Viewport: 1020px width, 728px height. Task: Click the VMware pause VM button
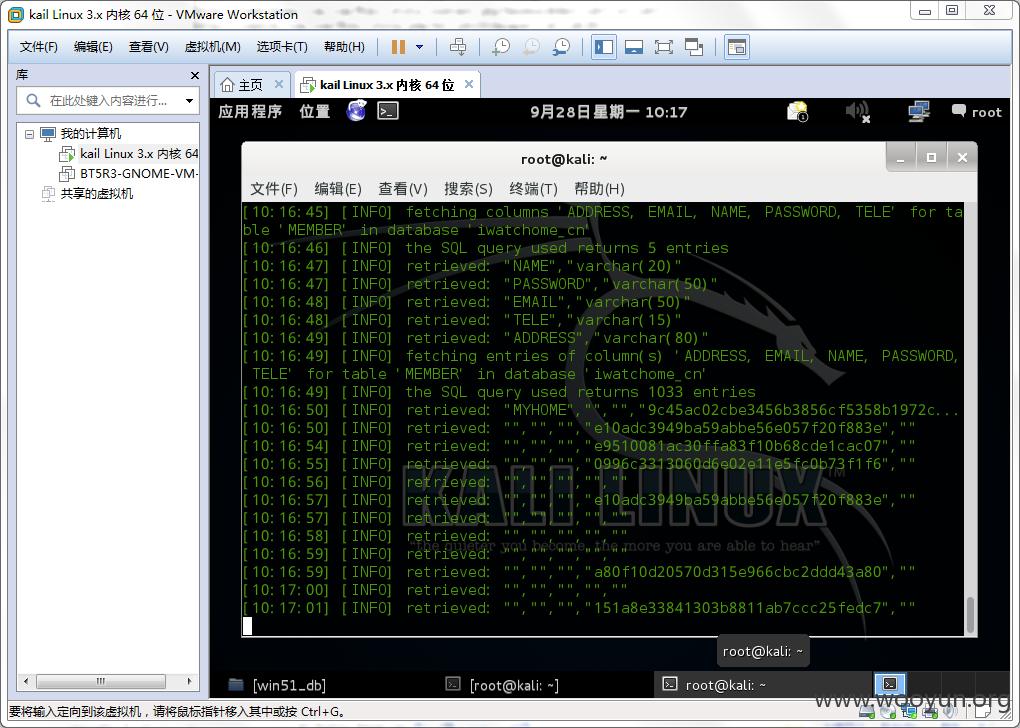398,47
